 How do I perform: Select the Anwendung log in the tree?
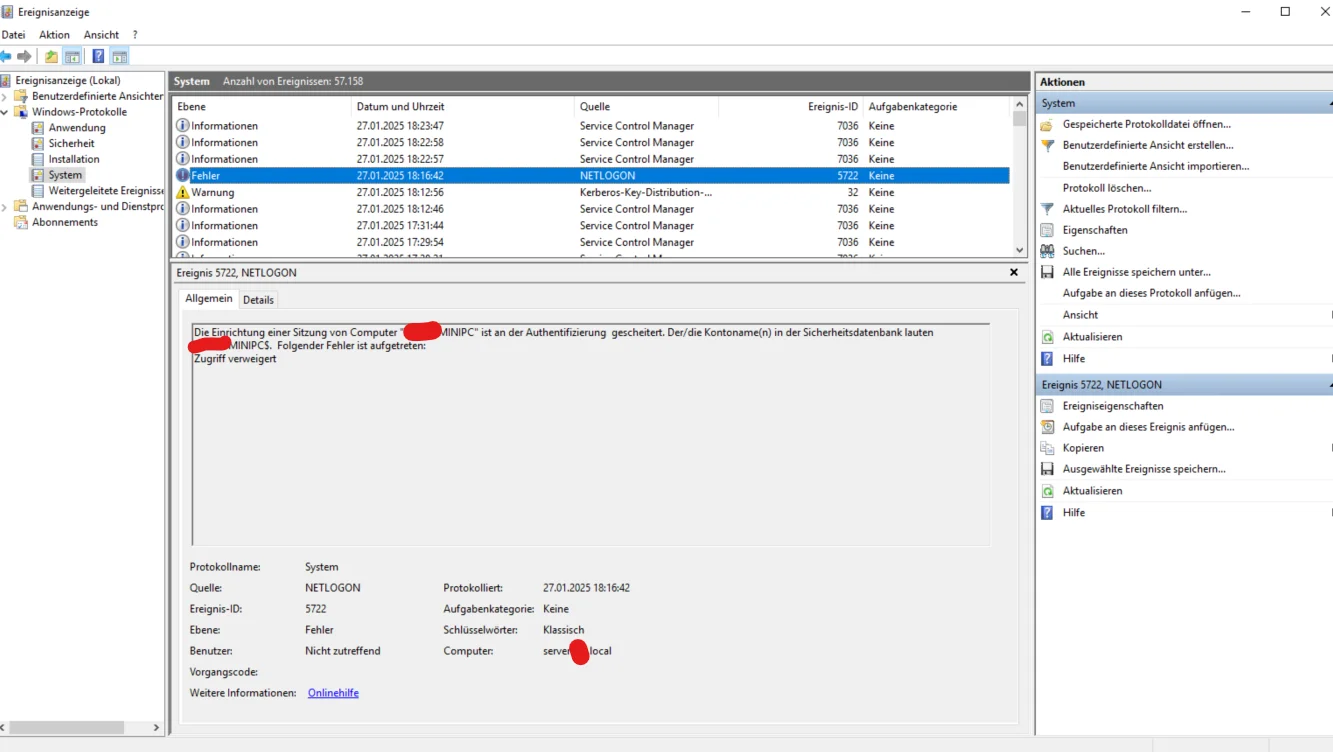tap(77, 128)
